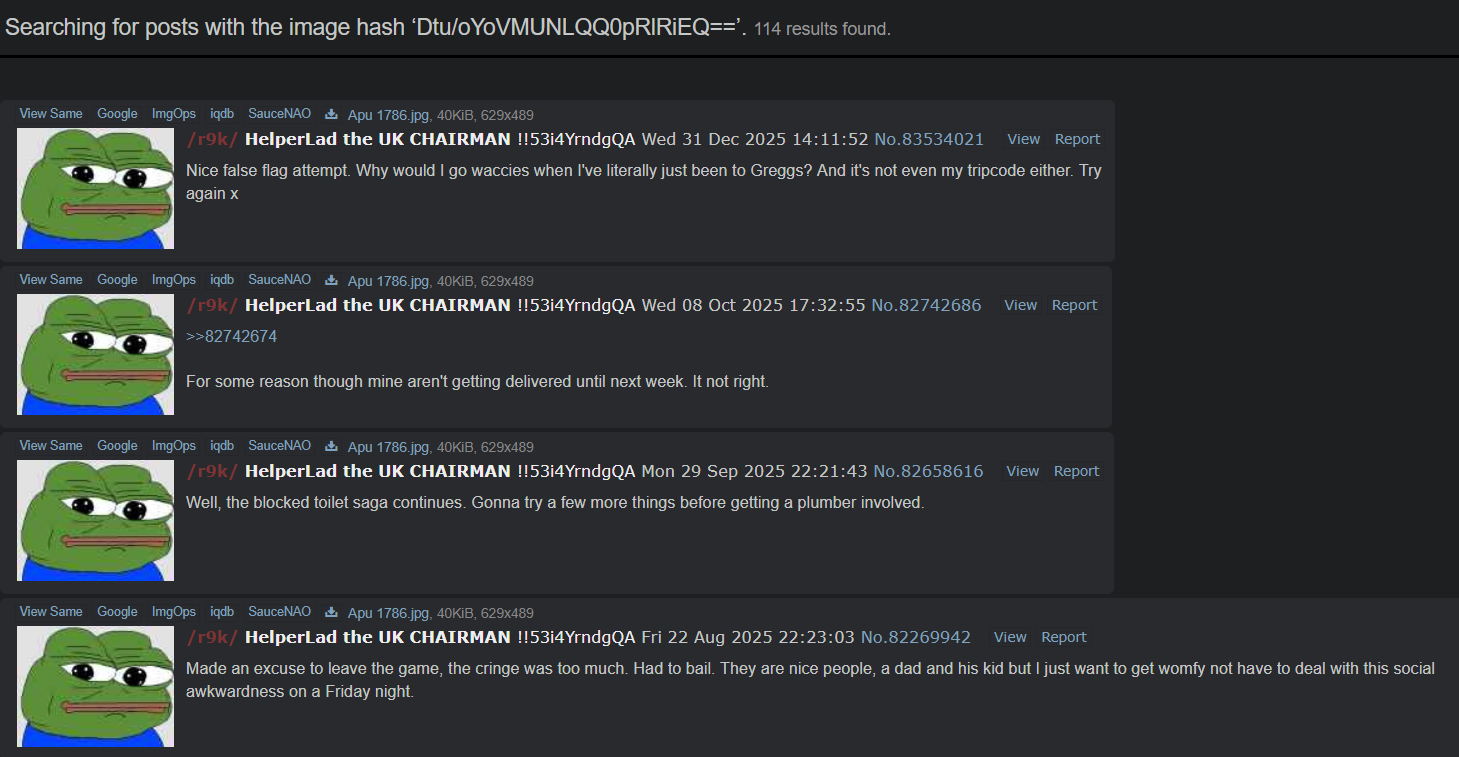
Task: Click post number No.82658616
Action: [928, 471]
